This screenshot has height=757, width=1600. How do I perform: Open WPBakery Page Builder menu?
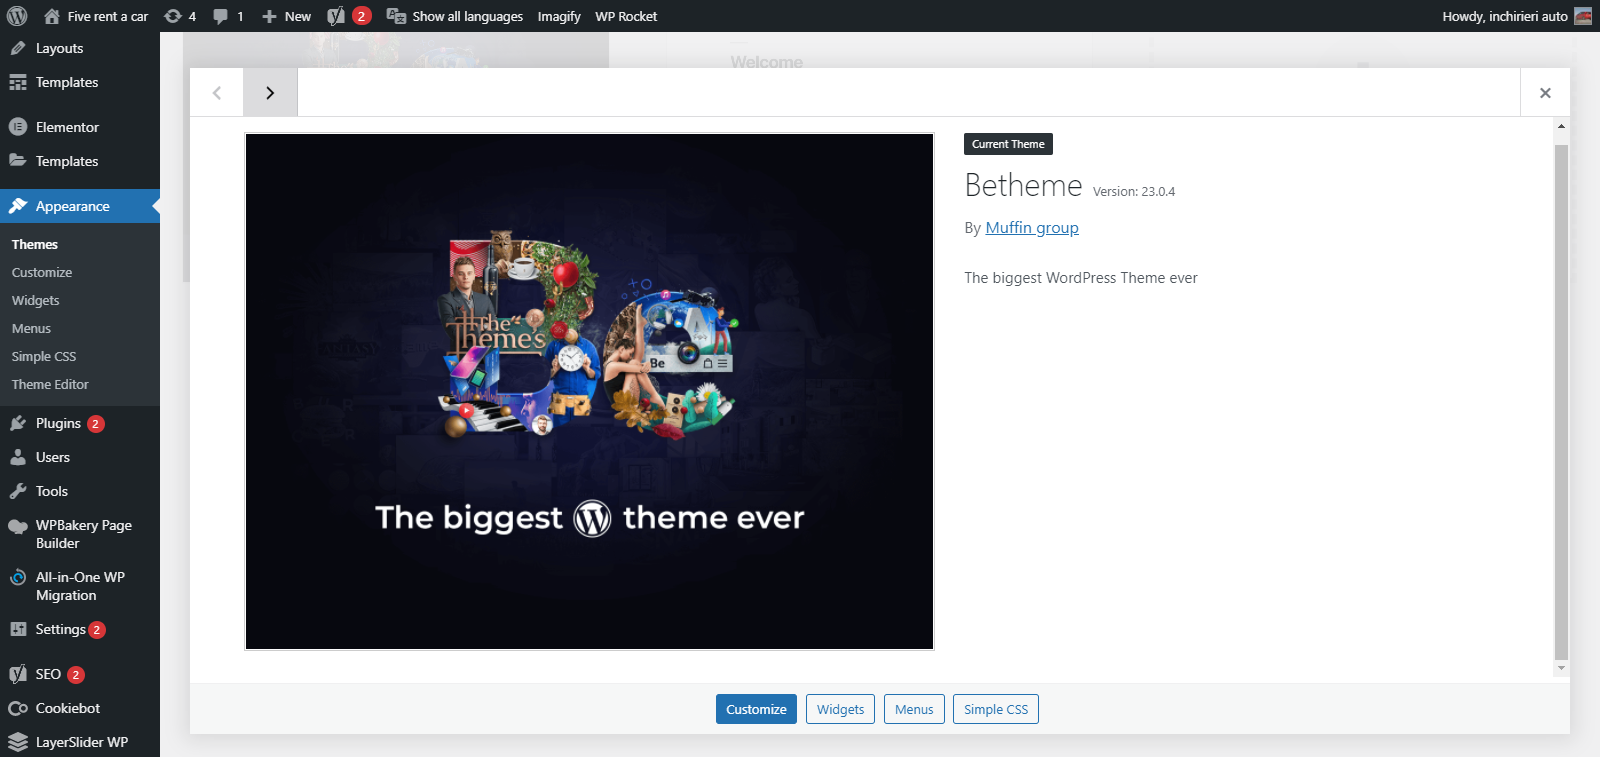pyautogui.click(x=80, y=534)
